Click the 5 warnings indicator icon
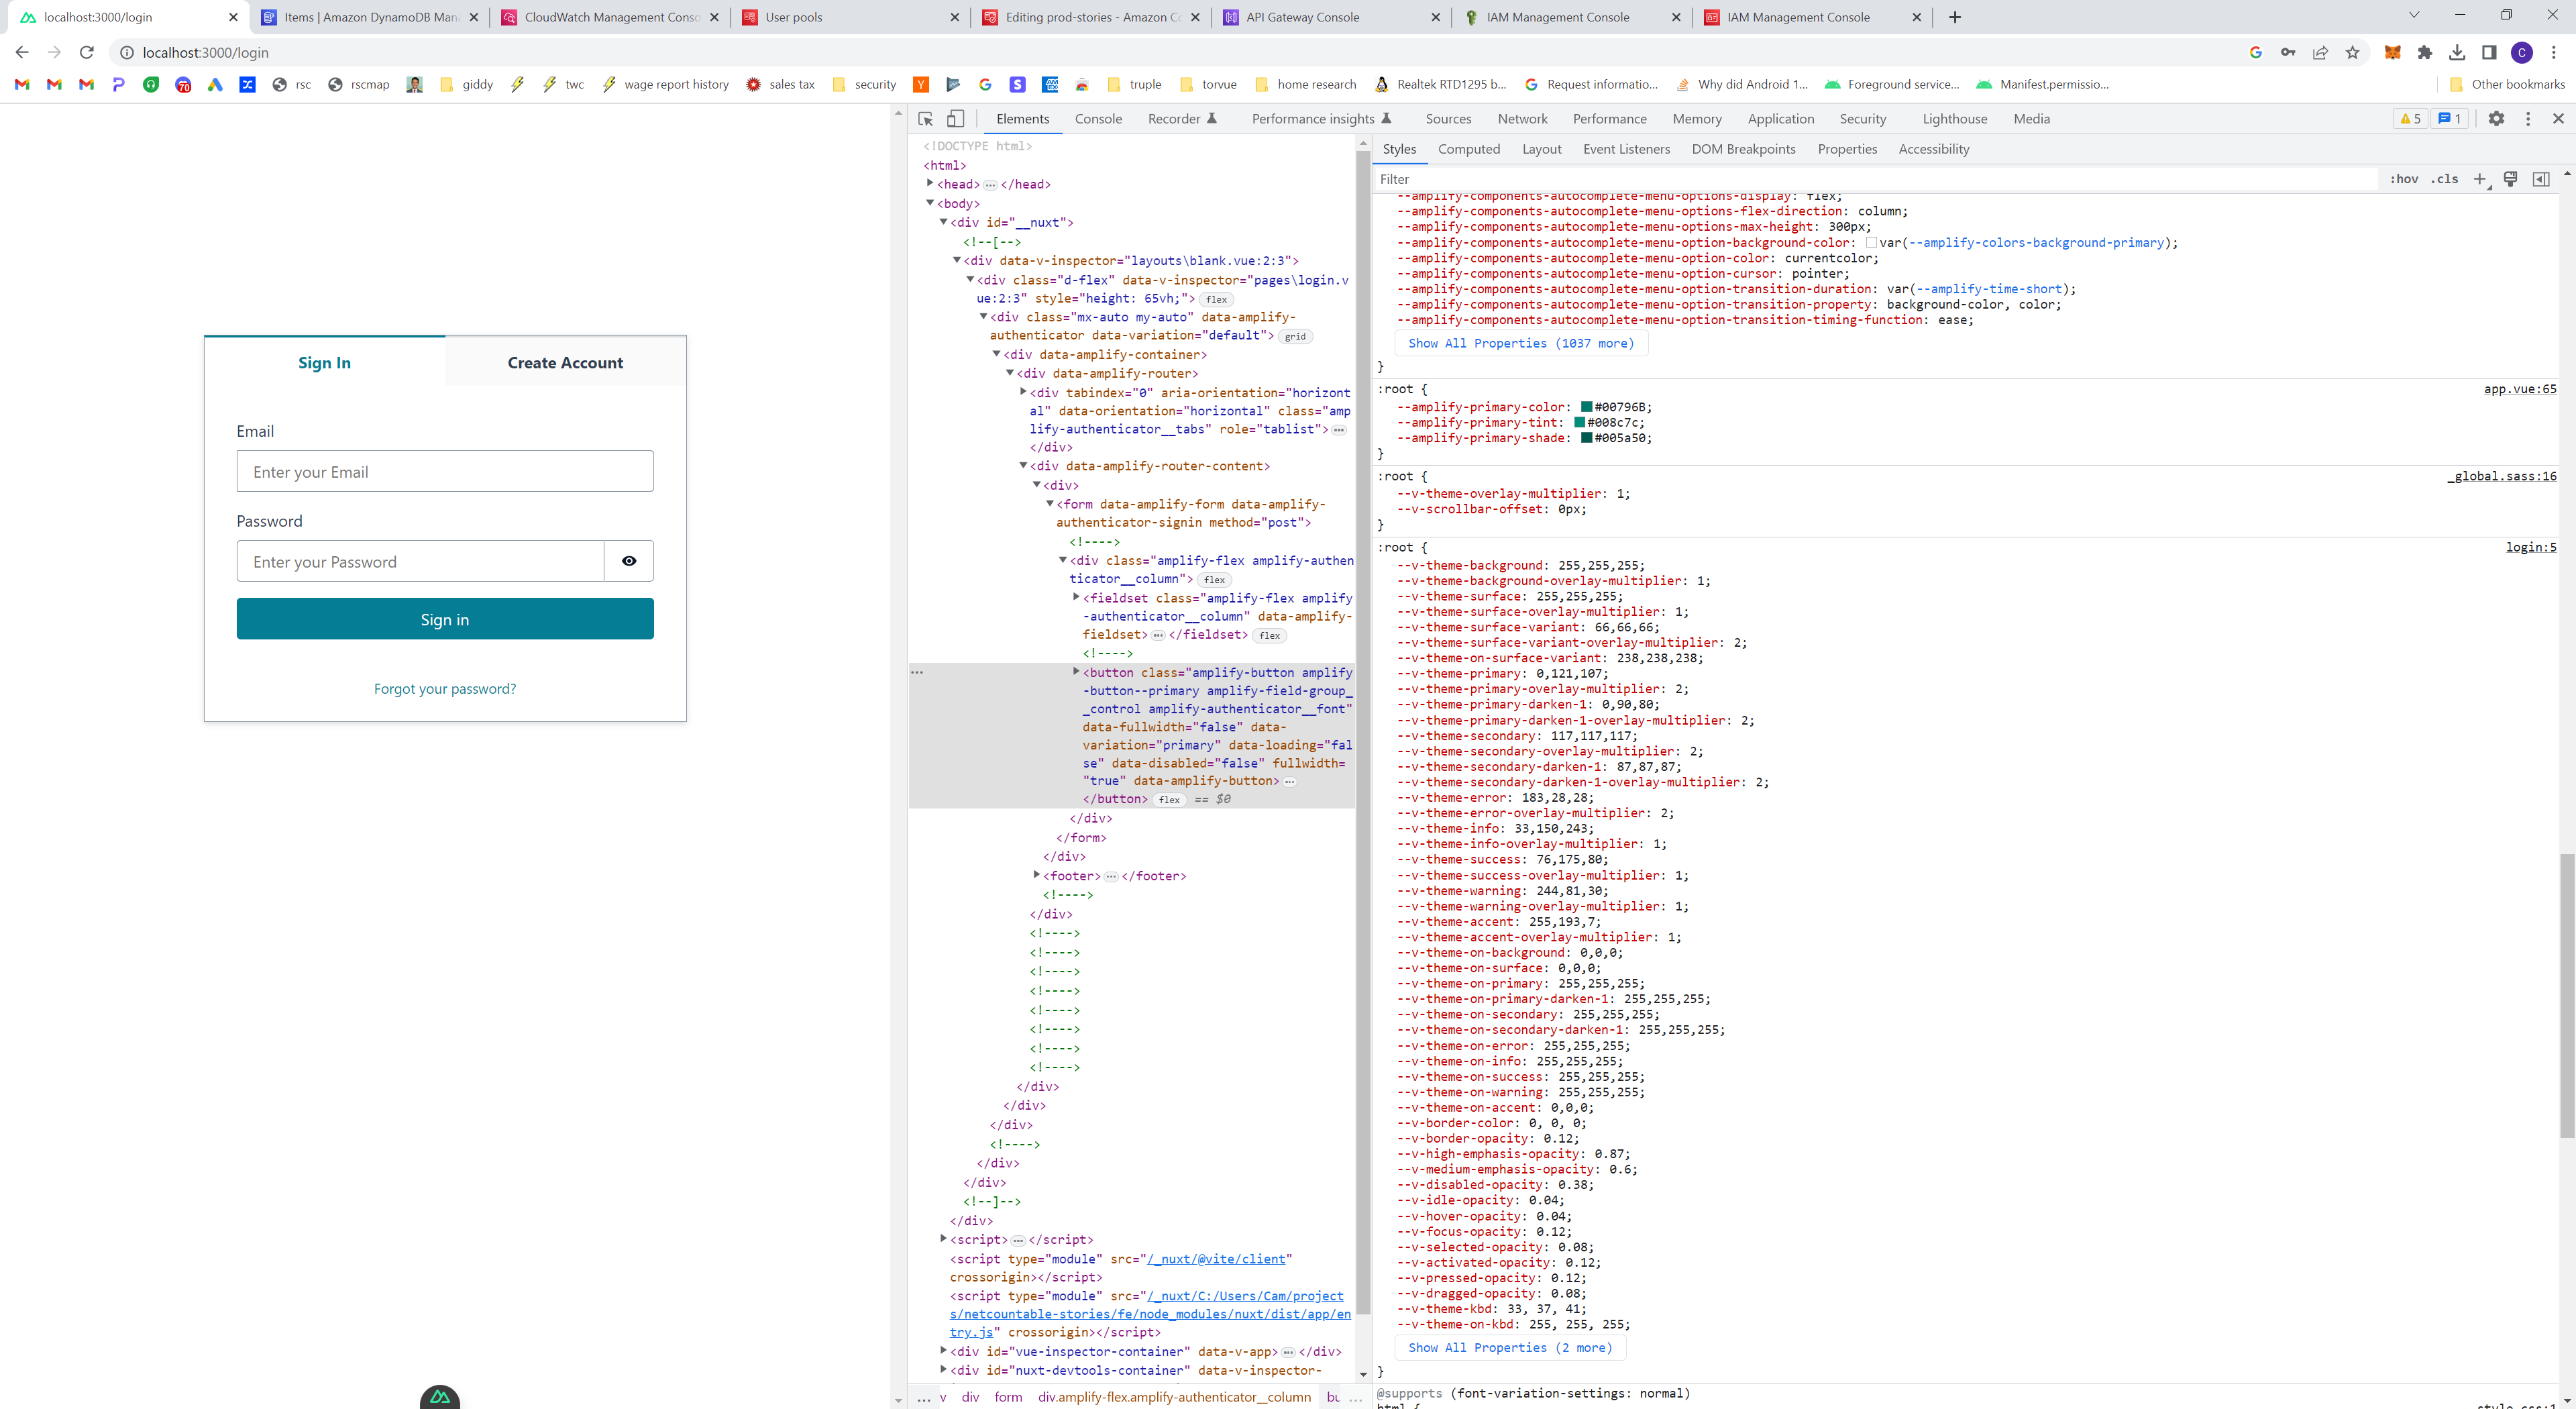Viewport: 2576px width, 1409px height. pyautogui.click(x=2410, y=118)
